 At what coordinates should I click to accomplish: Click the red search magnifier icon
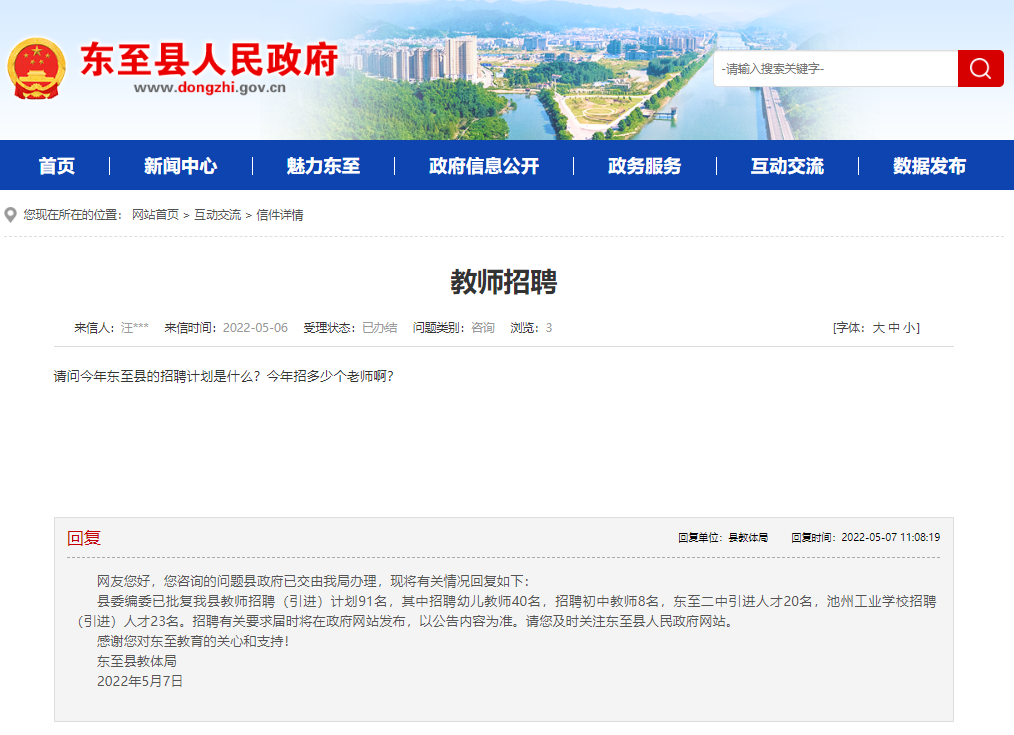tap(980, 69)
